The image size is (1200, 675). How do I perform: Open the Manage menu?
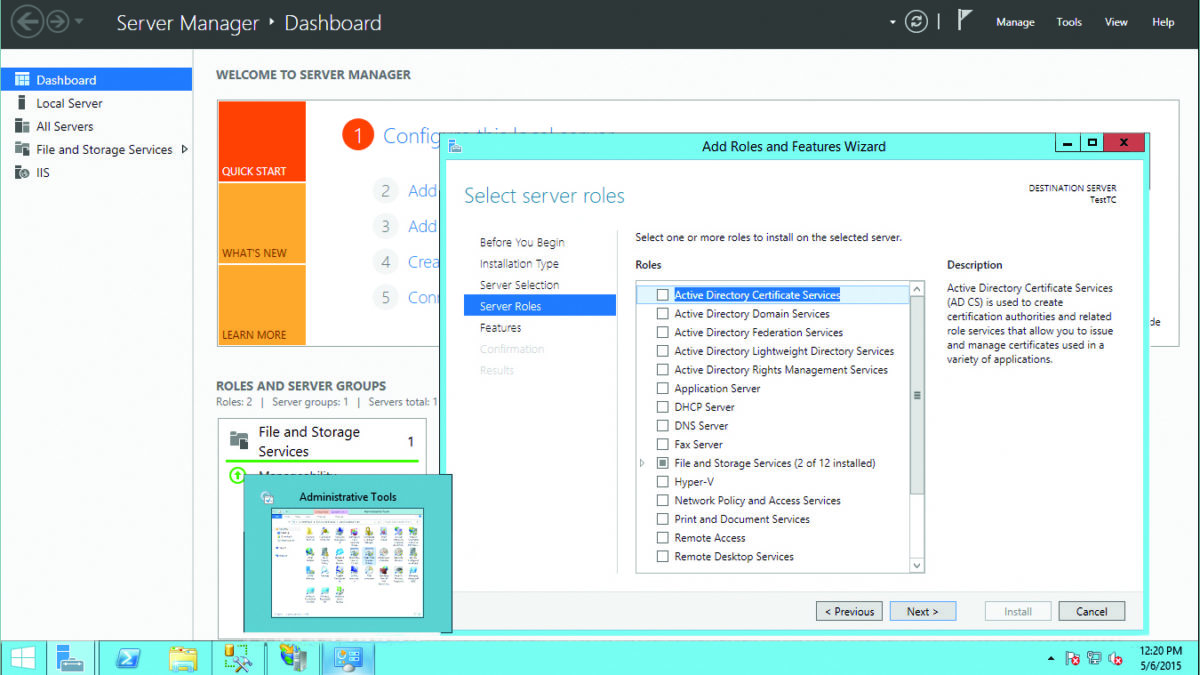[1015, 21]
